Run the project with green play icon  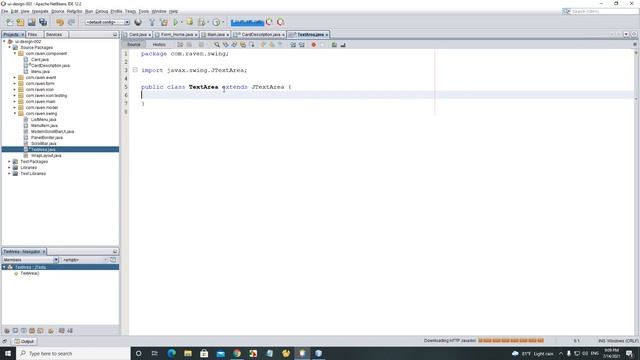176,22
